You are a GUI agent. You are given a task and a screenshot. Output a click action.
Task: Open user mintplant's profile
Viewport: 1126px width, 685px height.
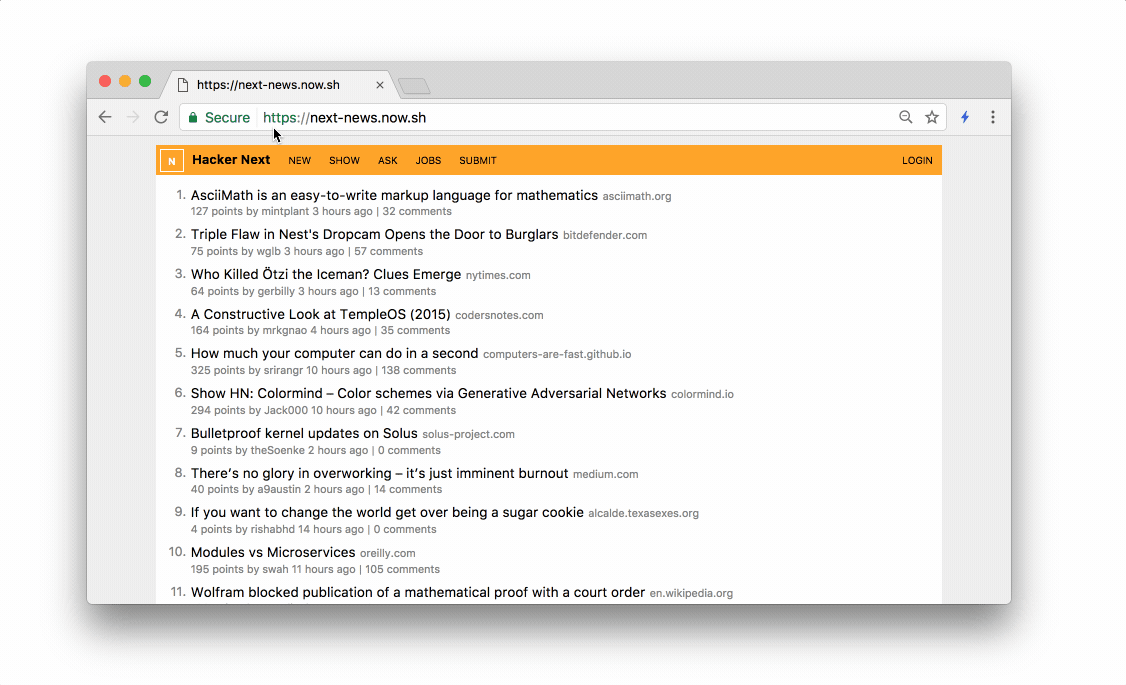click(x=285, y=212)
